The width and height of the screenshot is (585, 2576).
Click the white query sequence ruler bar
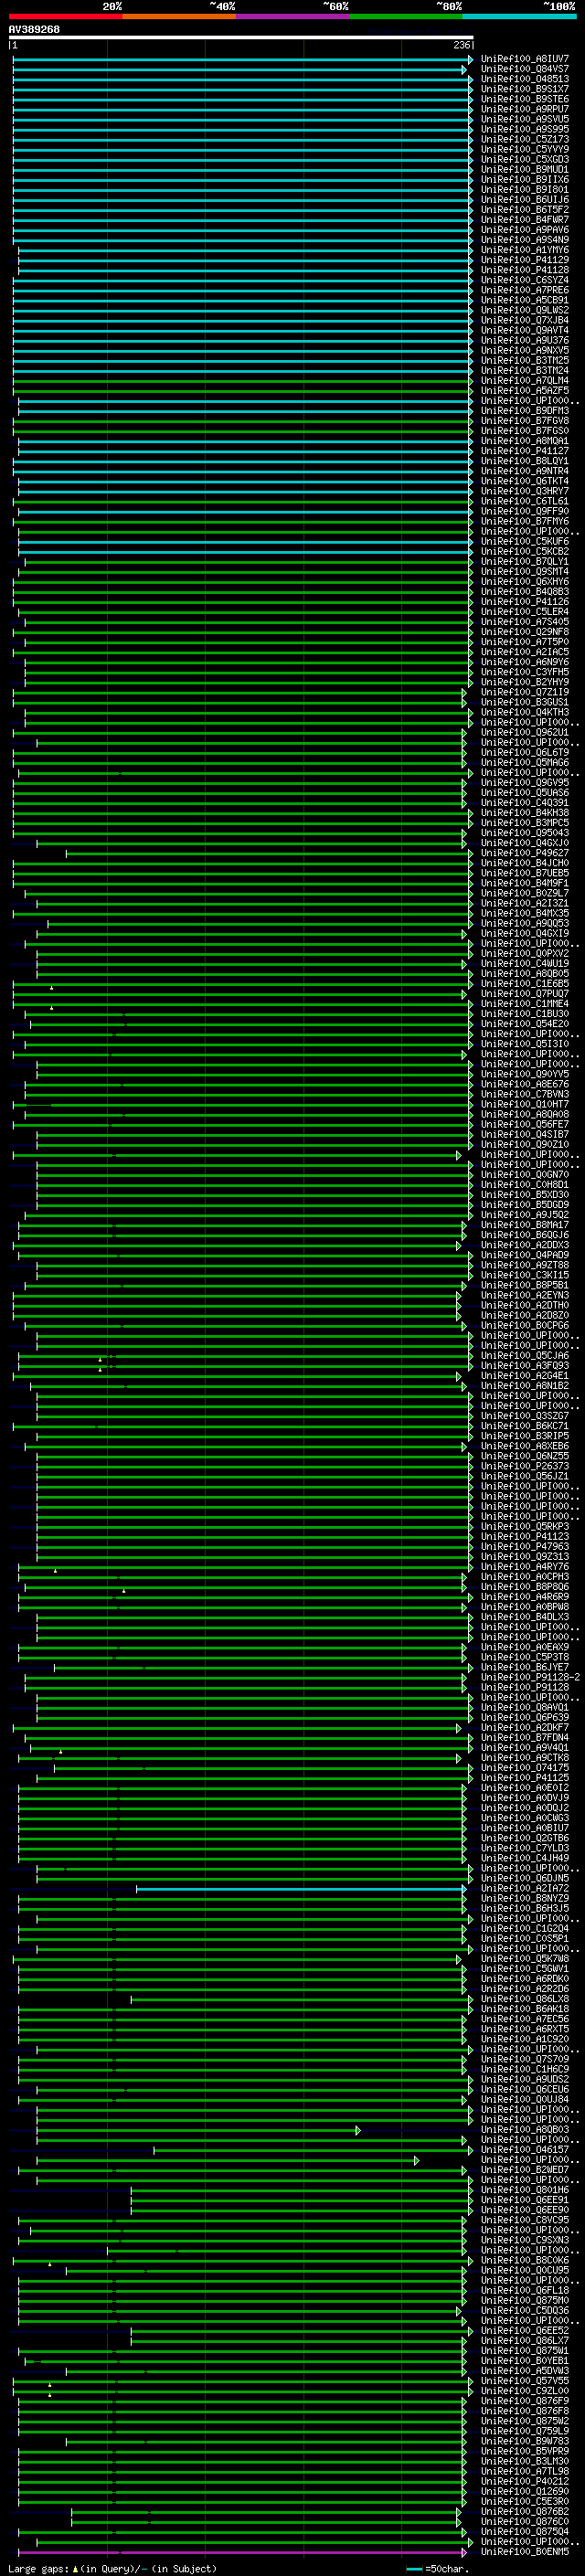coord(241,37)
